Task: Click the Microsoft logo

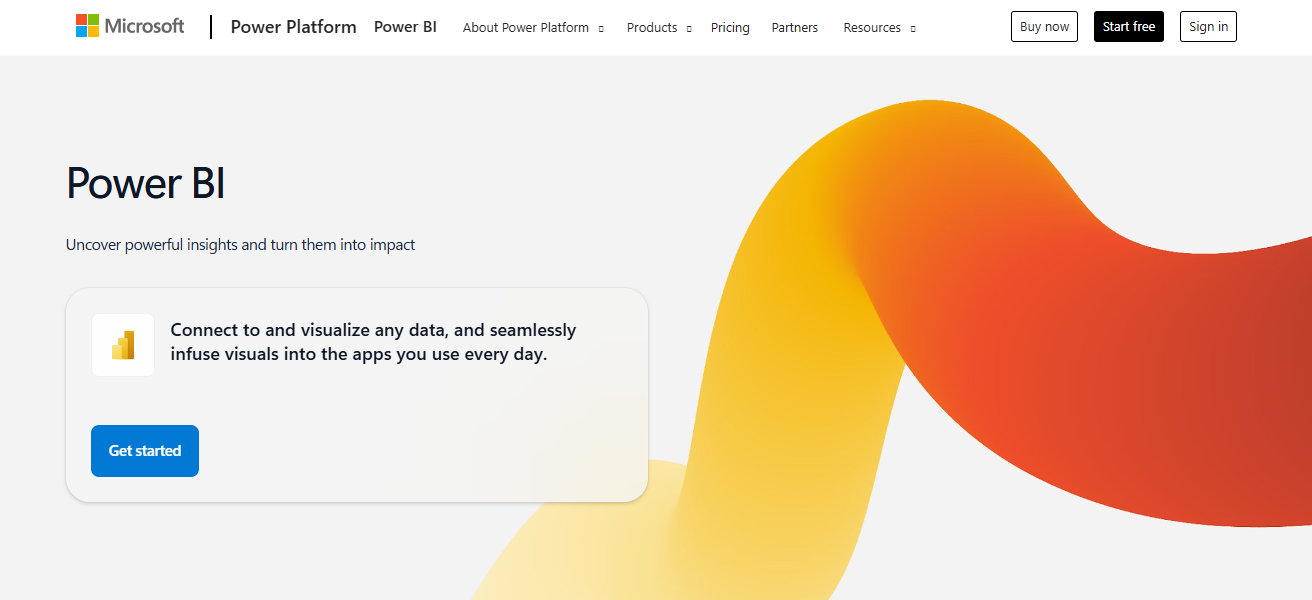Action: pyautogui.click(x=128, y=25)
